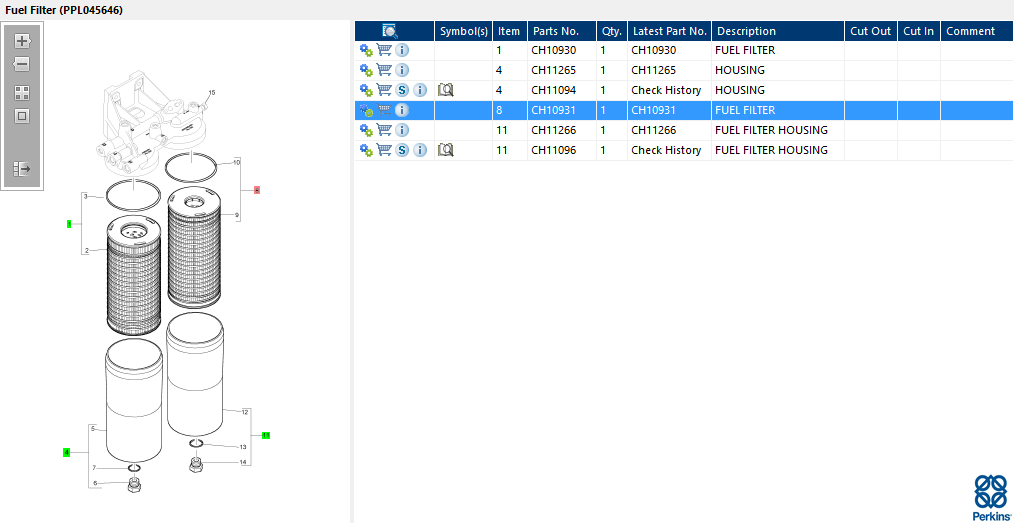This screenshot has height=523, width=1014.
Task: Add CH10930 fuel filter to cart
Action: click(384, 50)
